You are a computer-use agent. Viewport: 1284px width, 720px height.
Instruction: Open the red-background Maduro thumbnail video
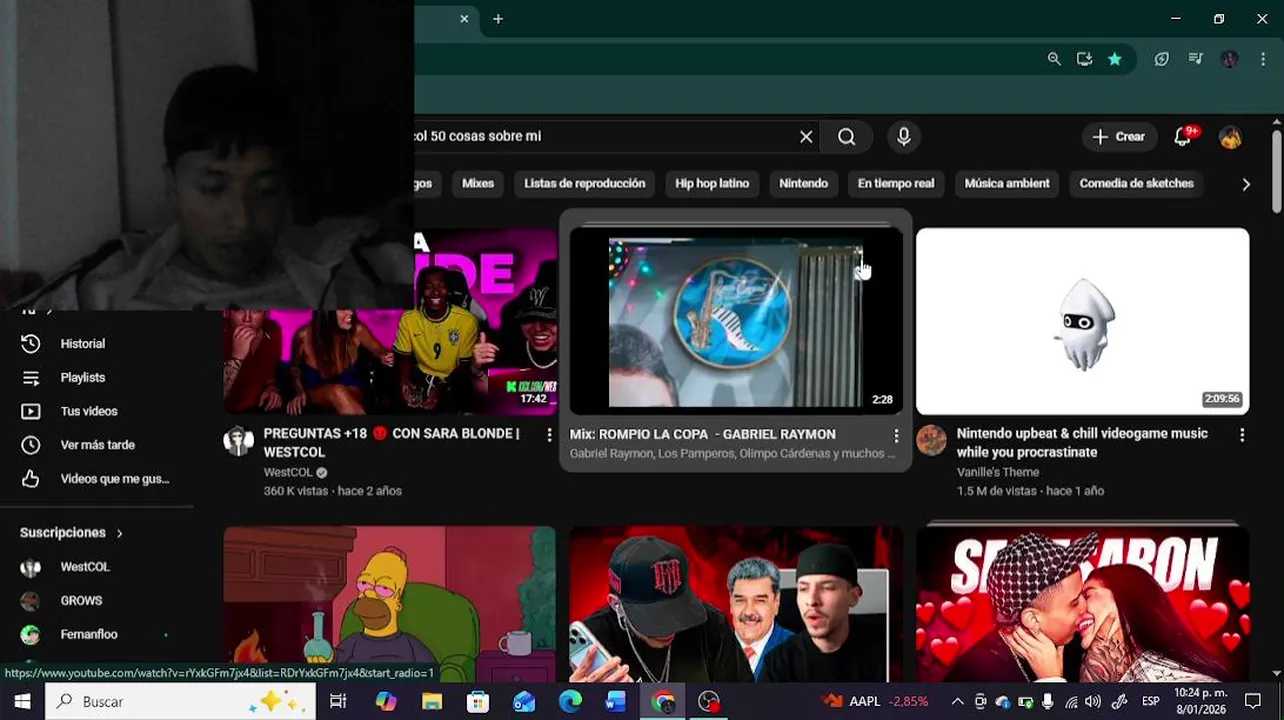[735, 603]
